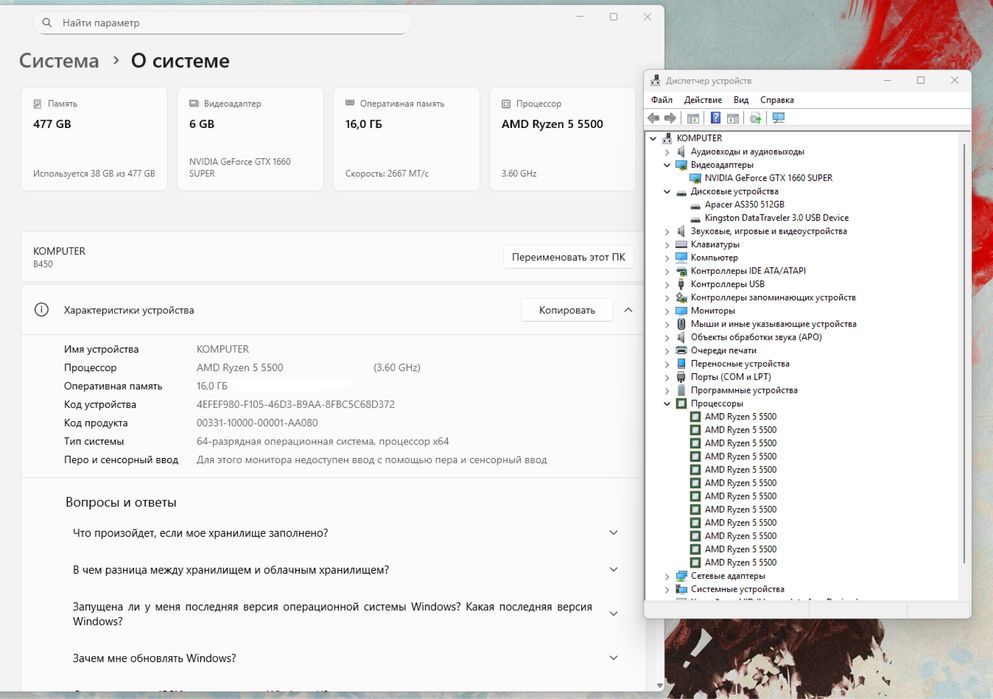This screenshot has height=699, width=993.
Task: Expand the Компьютер tree node
Action: tap(667, 258)
